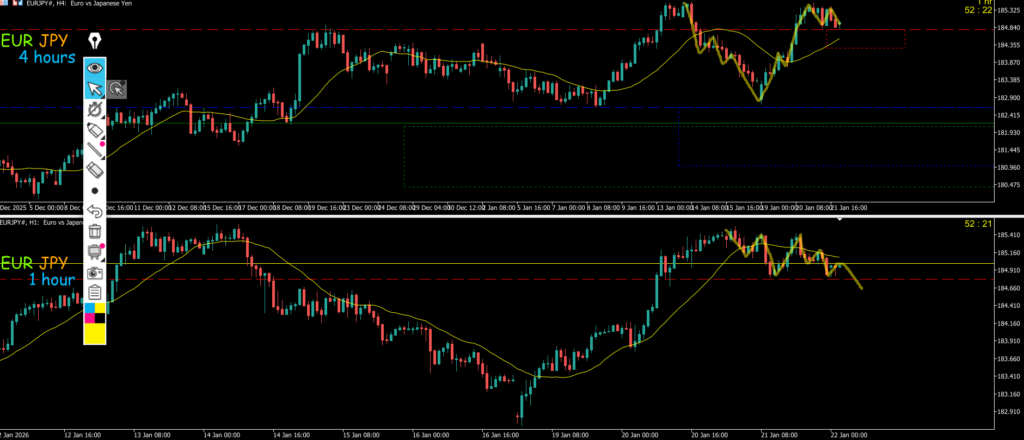Pick the magenta color swatch

click(89, 318)
